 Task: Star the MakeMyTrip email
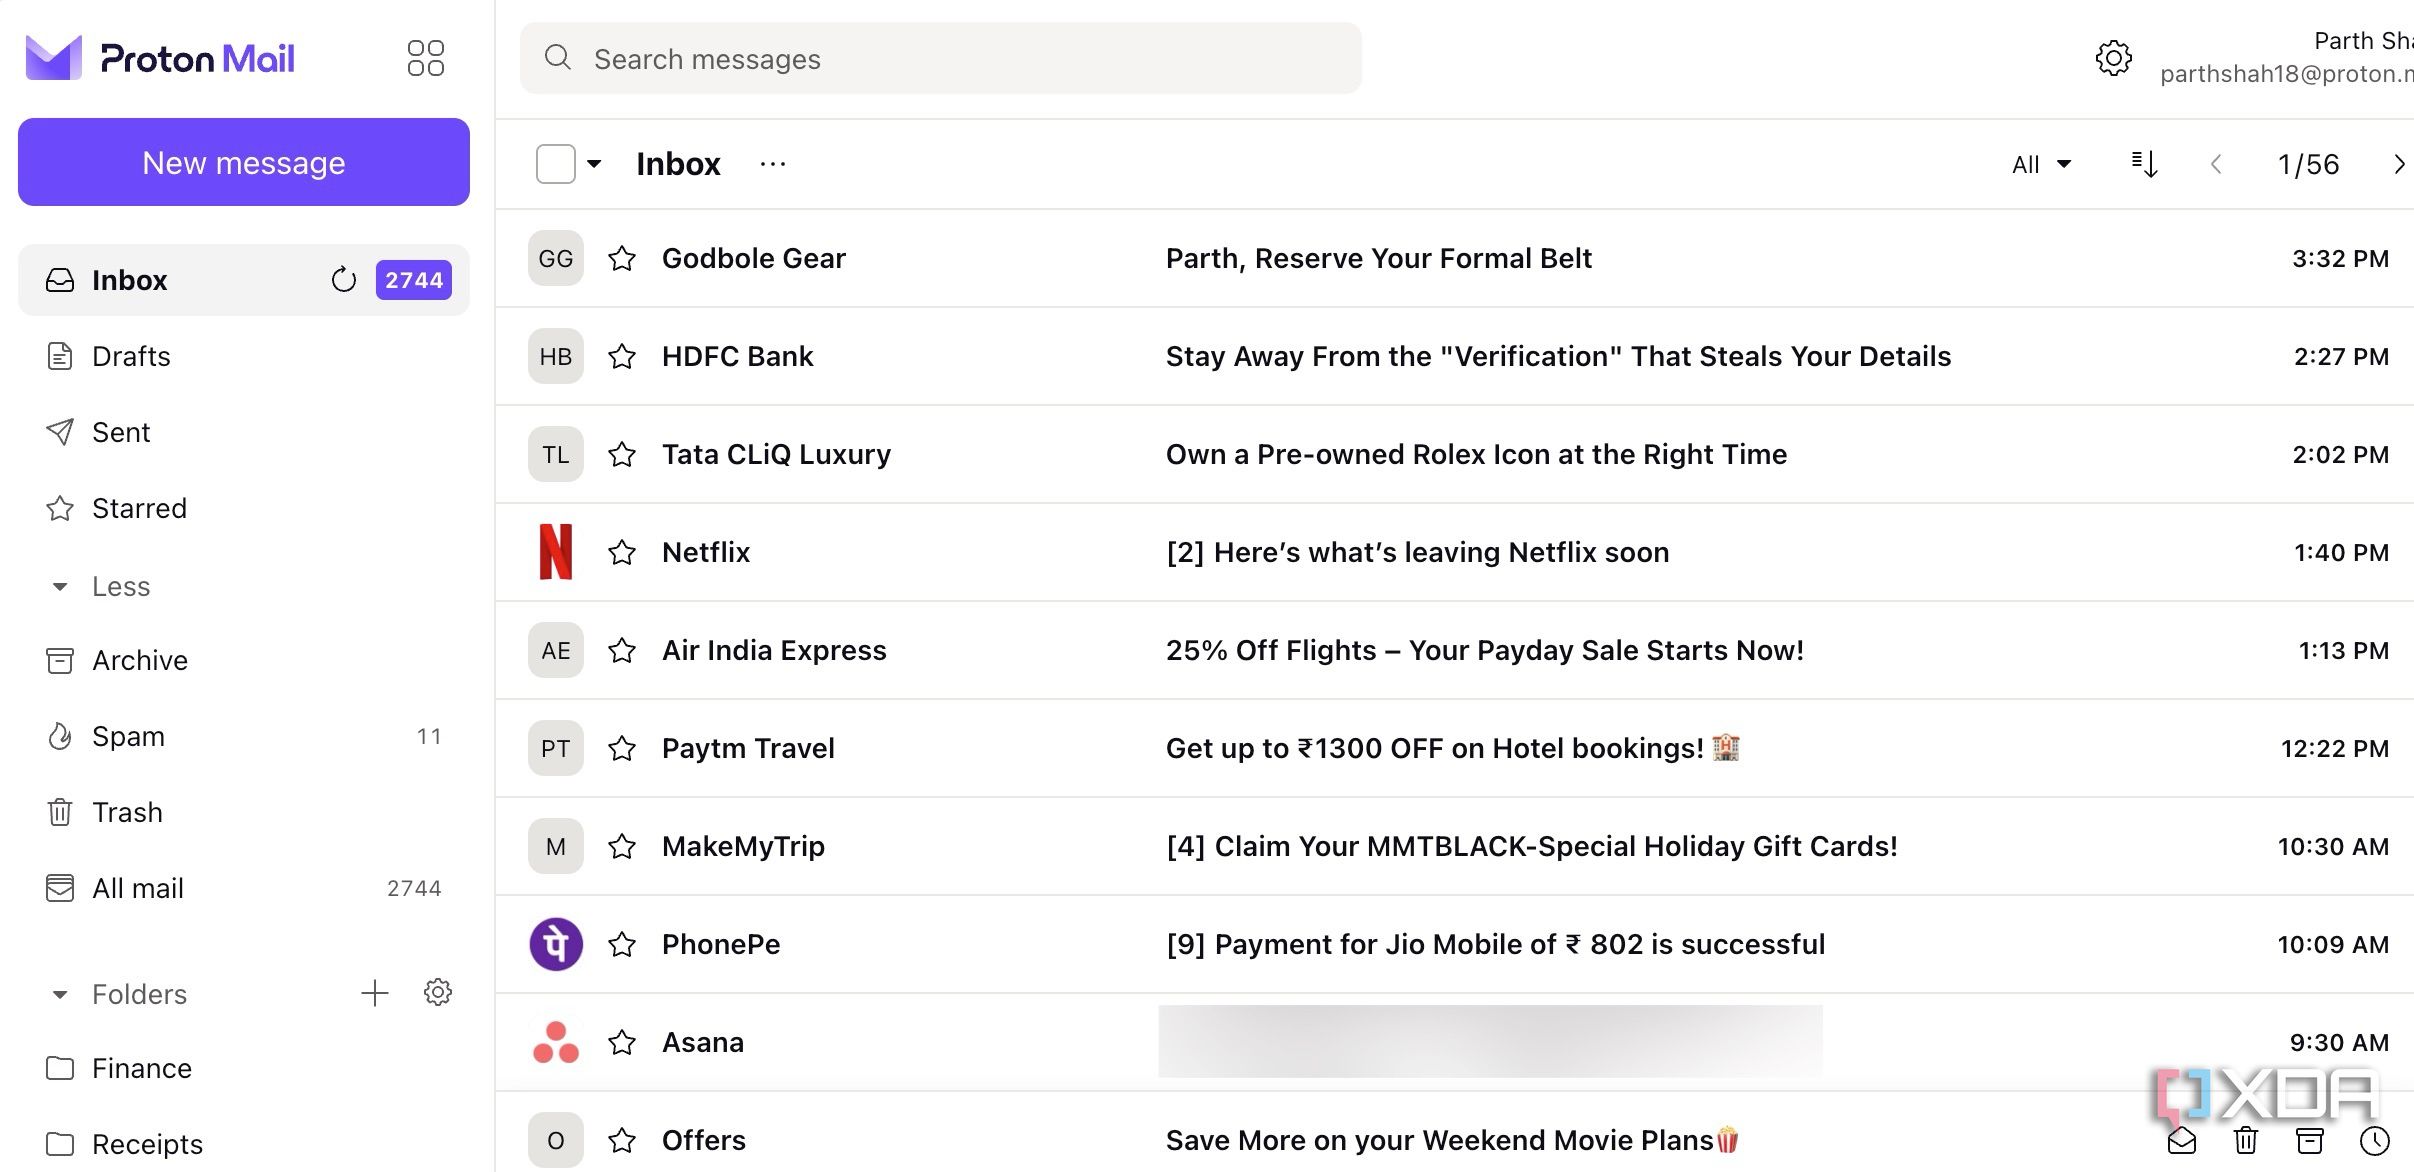(x=622, y=847)
